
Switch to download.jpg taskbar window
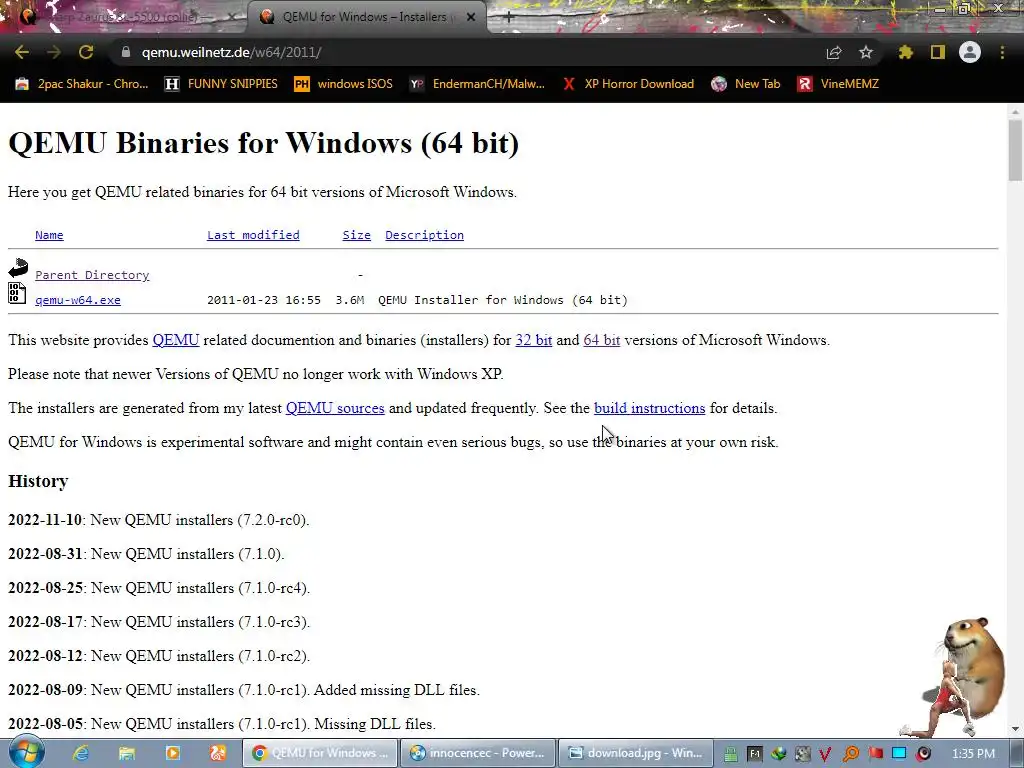(635, 753)
